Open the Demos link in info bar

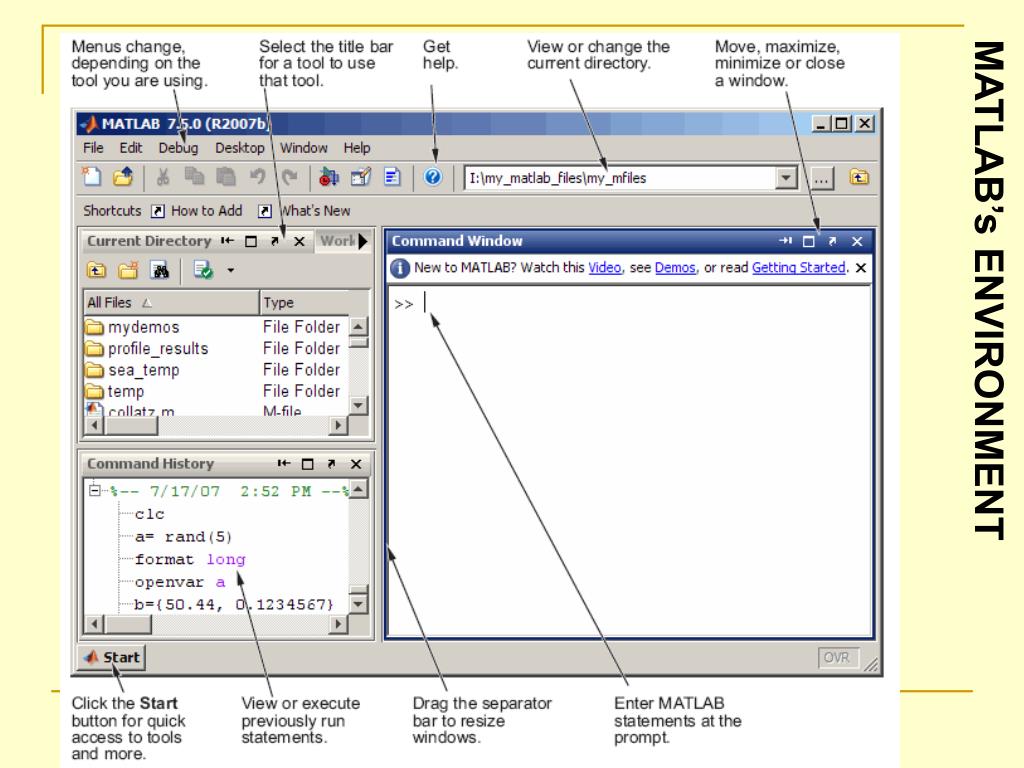[675, 268]
